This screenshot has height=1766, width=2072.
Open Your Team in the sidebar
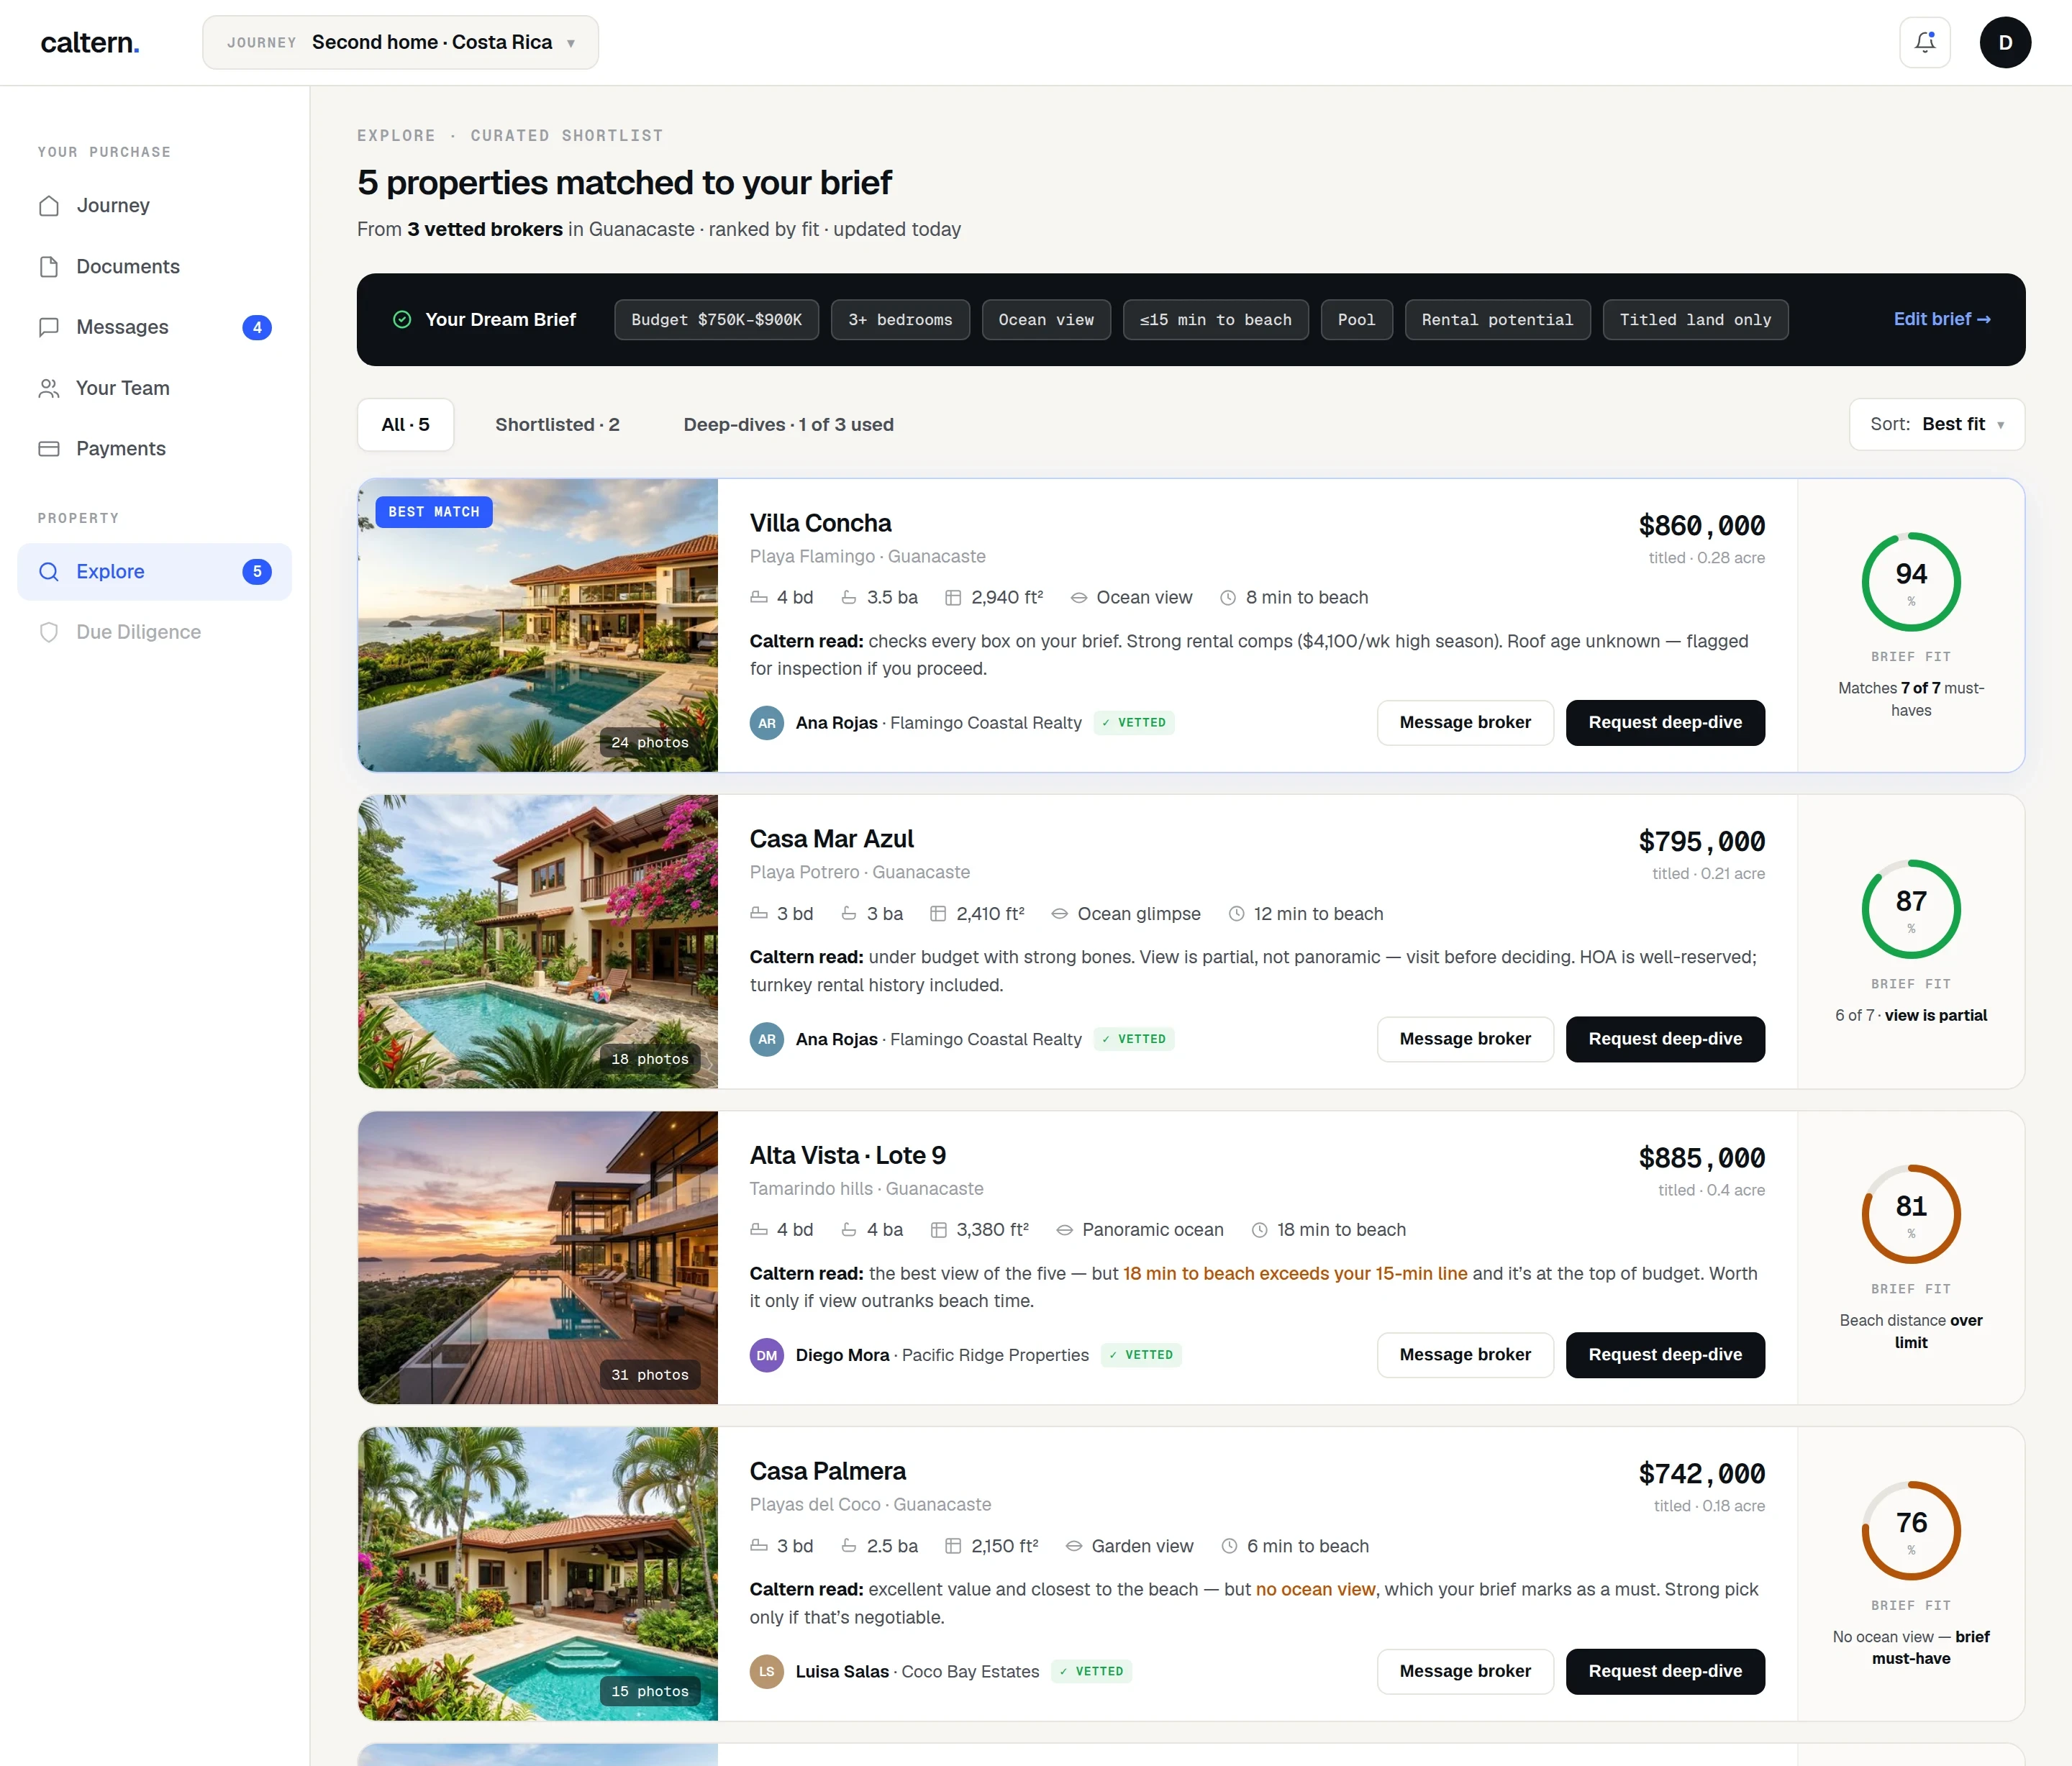click(154, 388)
